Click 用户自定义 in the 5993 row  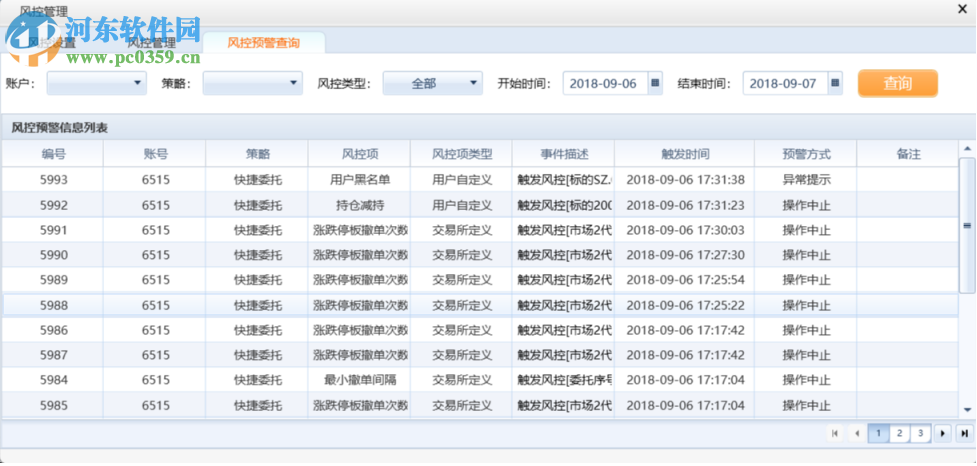462,180
